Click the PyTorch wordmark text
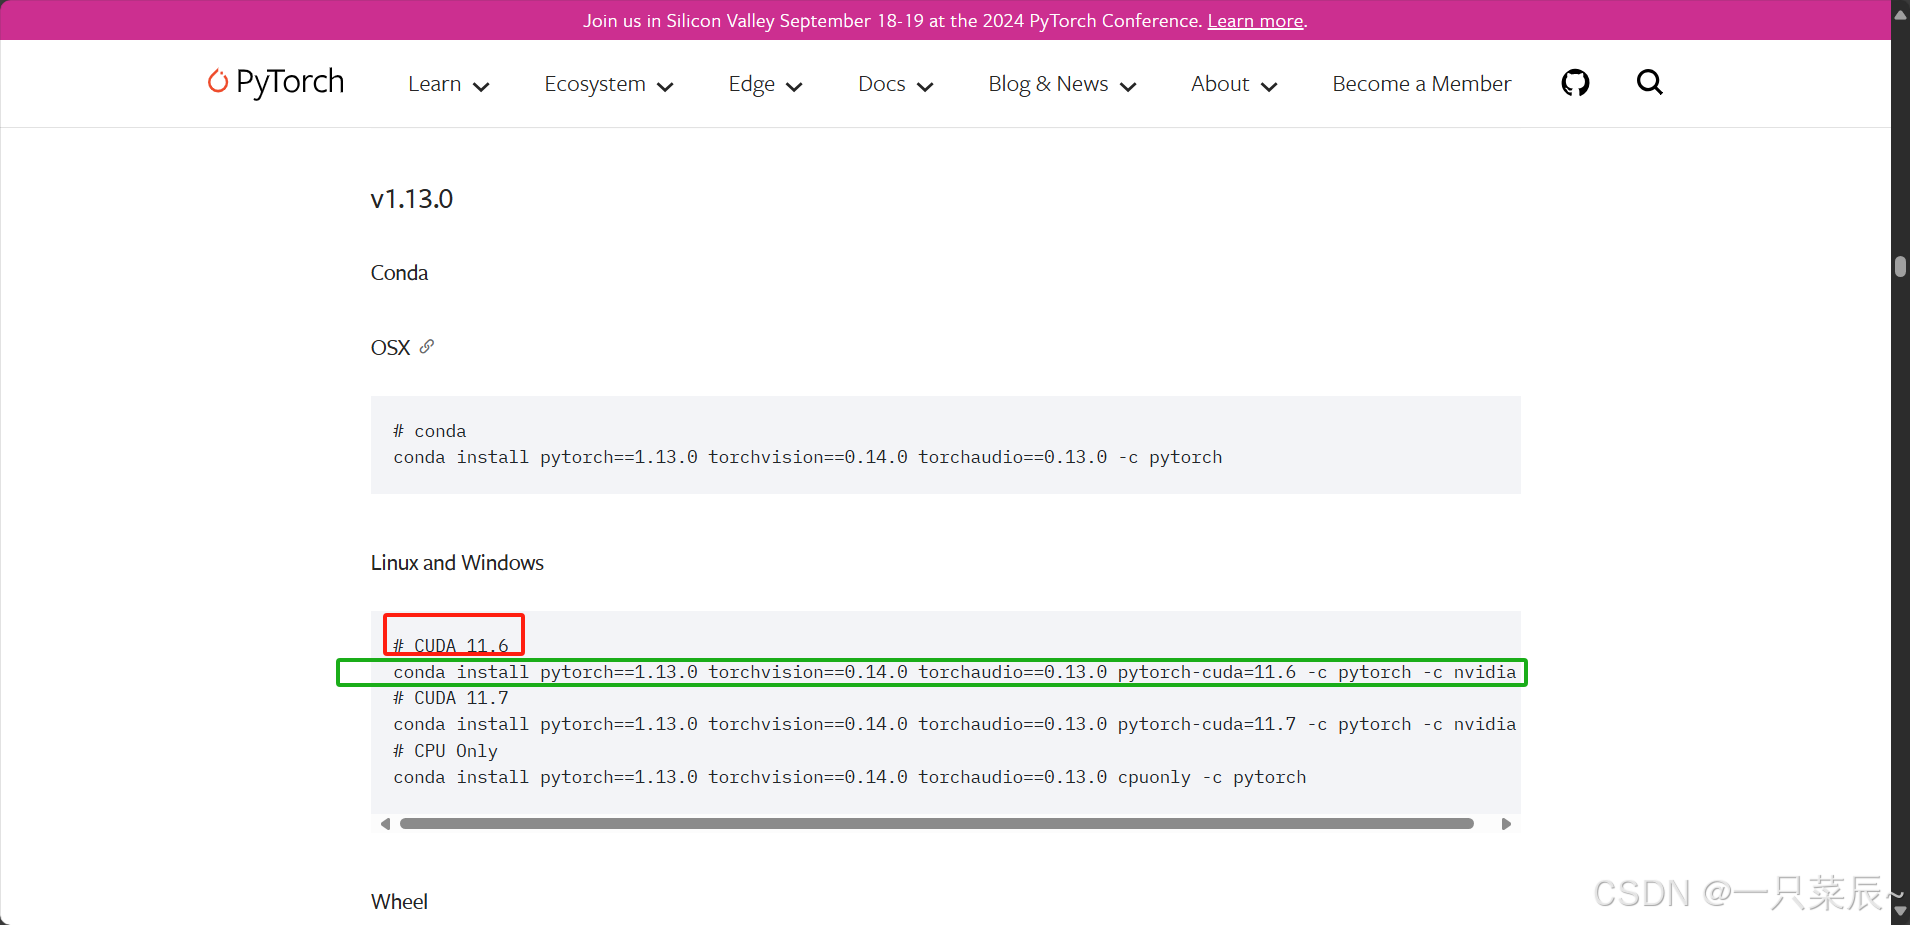1910x925 pixels. (x=290, y=82)
